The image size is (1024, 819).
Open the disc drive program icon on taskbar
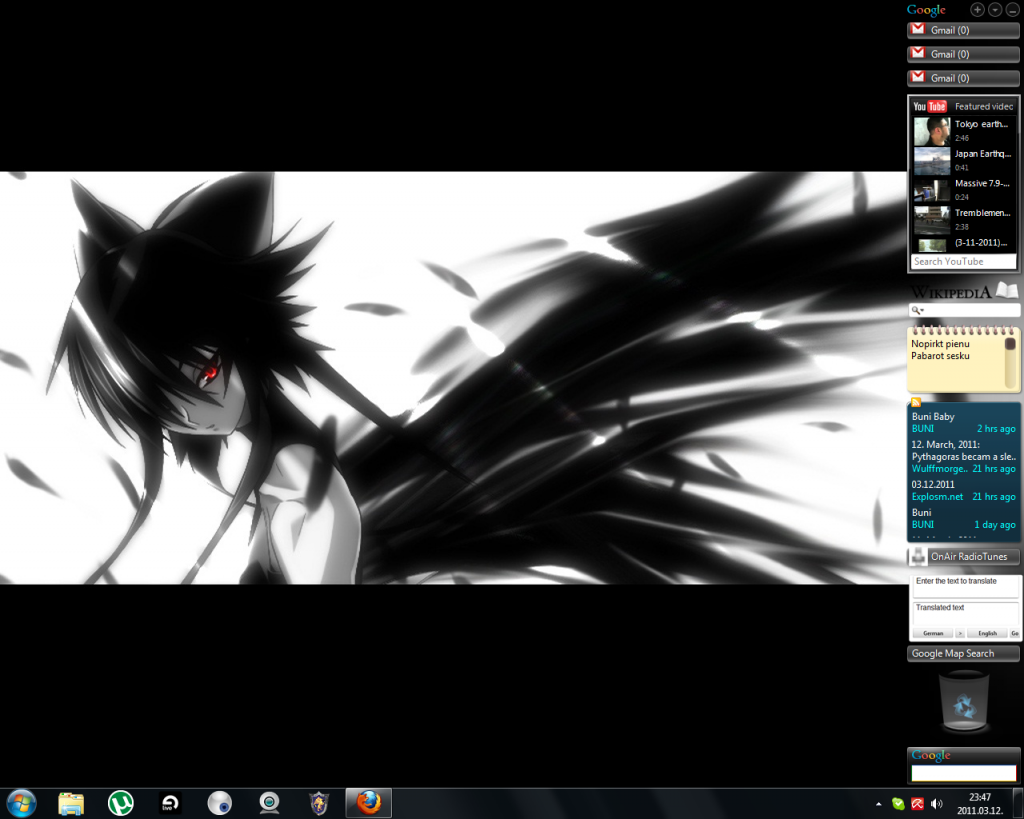coord(219,803)
